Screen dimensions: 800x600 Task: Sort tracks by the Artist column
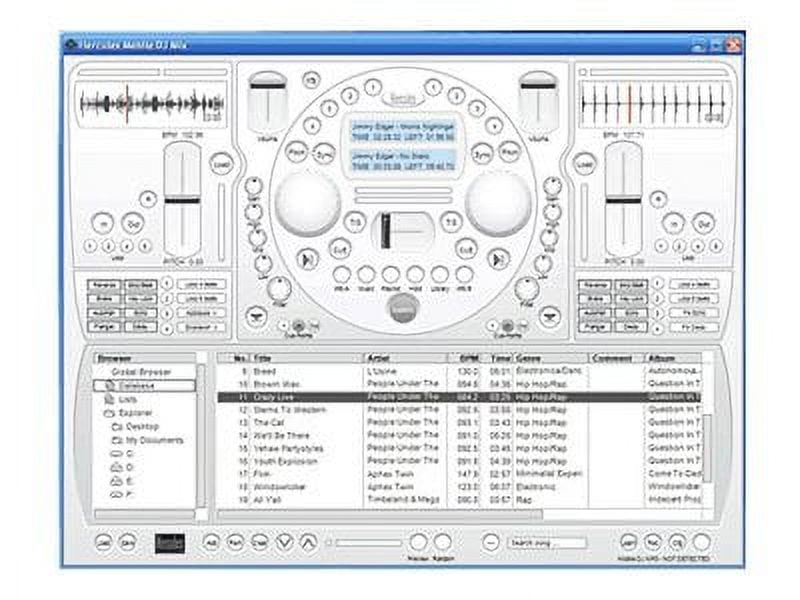tap(405, 358)
